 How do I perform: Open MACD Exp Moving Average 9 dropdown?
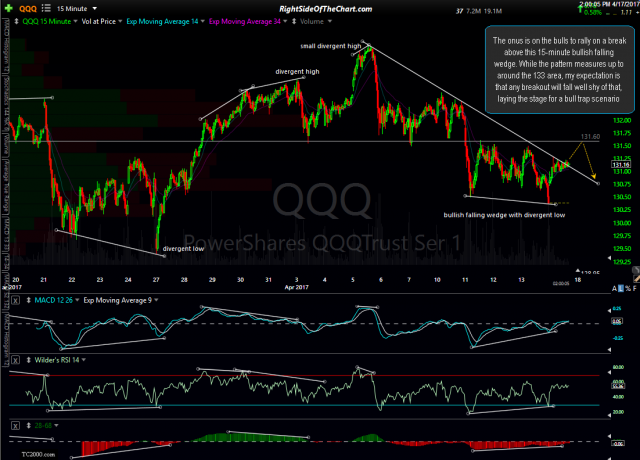(x=156, y=300)
